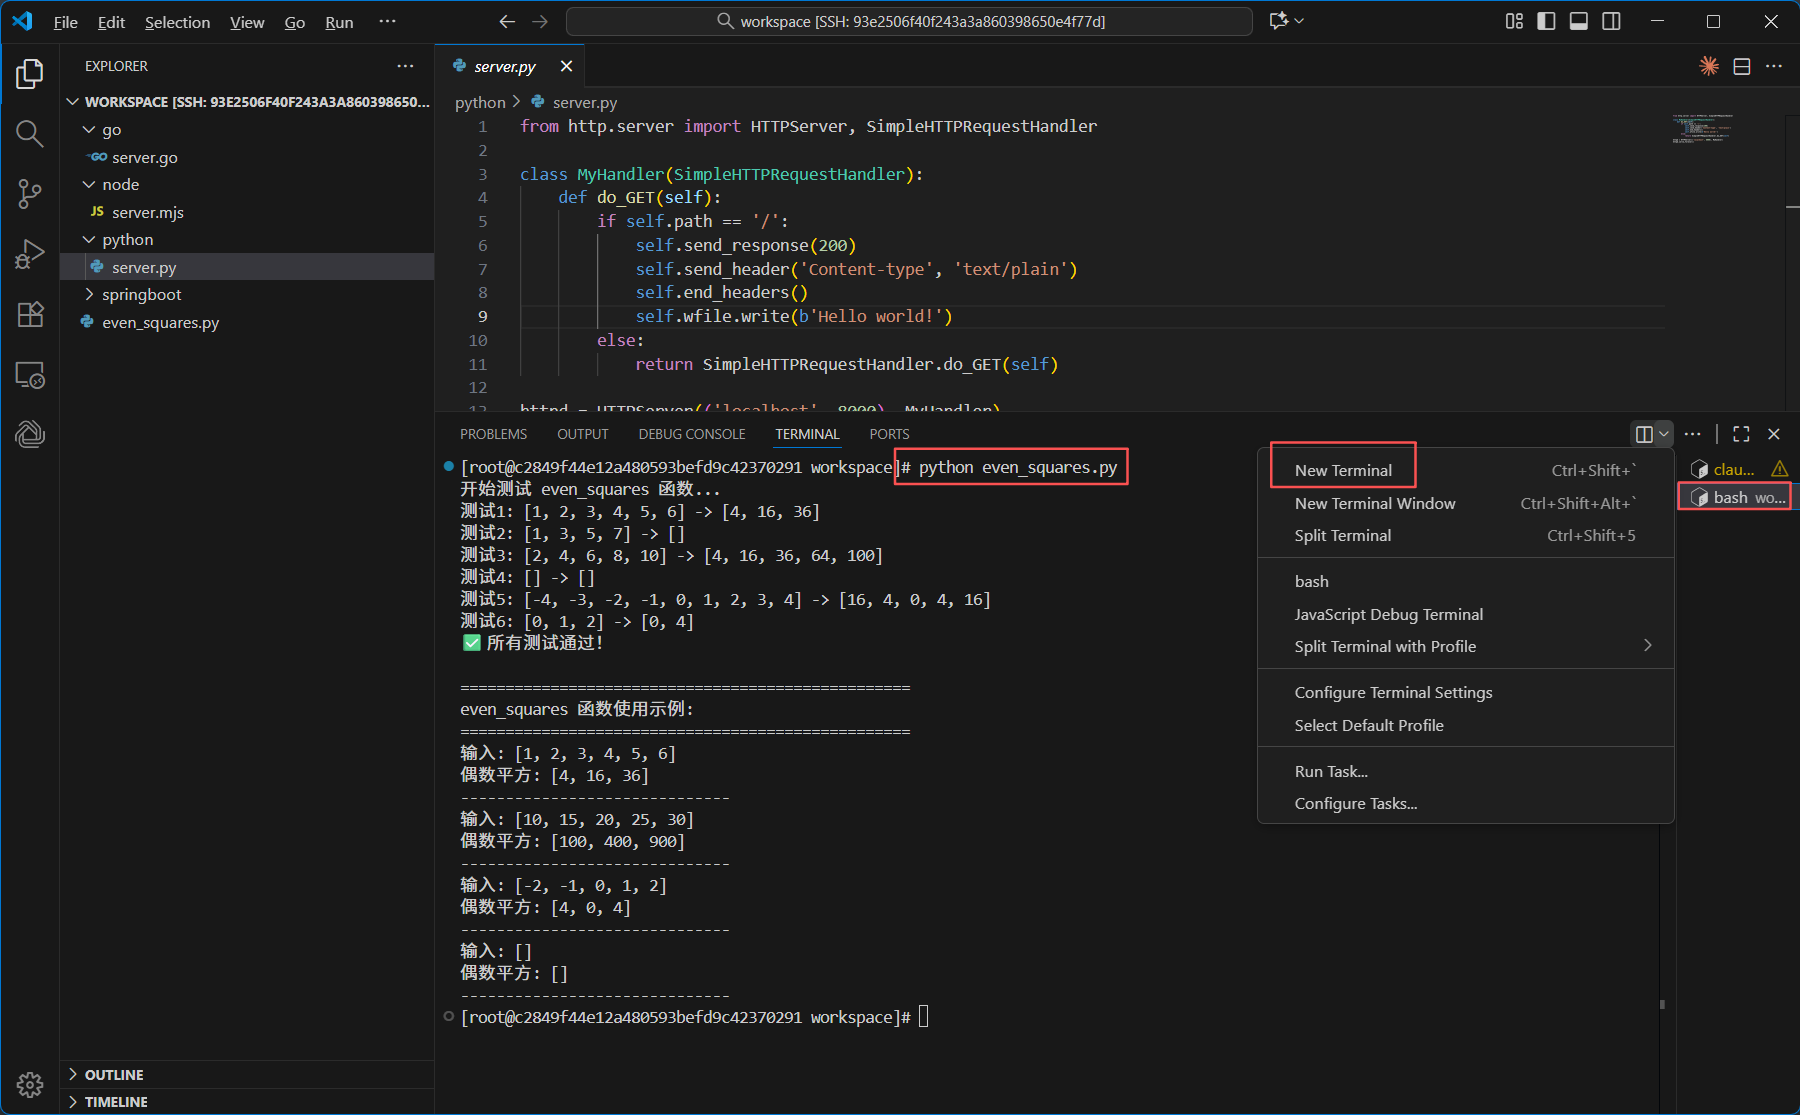Select New Terminal from the menu
The height and width of the screenshot is (1115, 1800).
click(1343, 470)
